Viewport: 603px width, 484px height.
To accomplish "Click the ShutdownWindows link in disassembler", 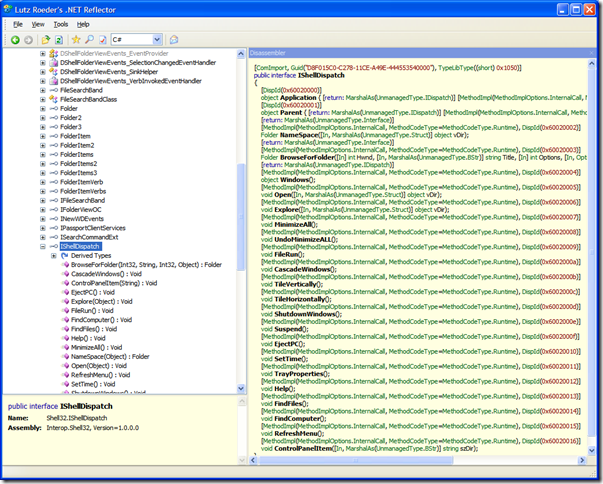I will (308, 314).
